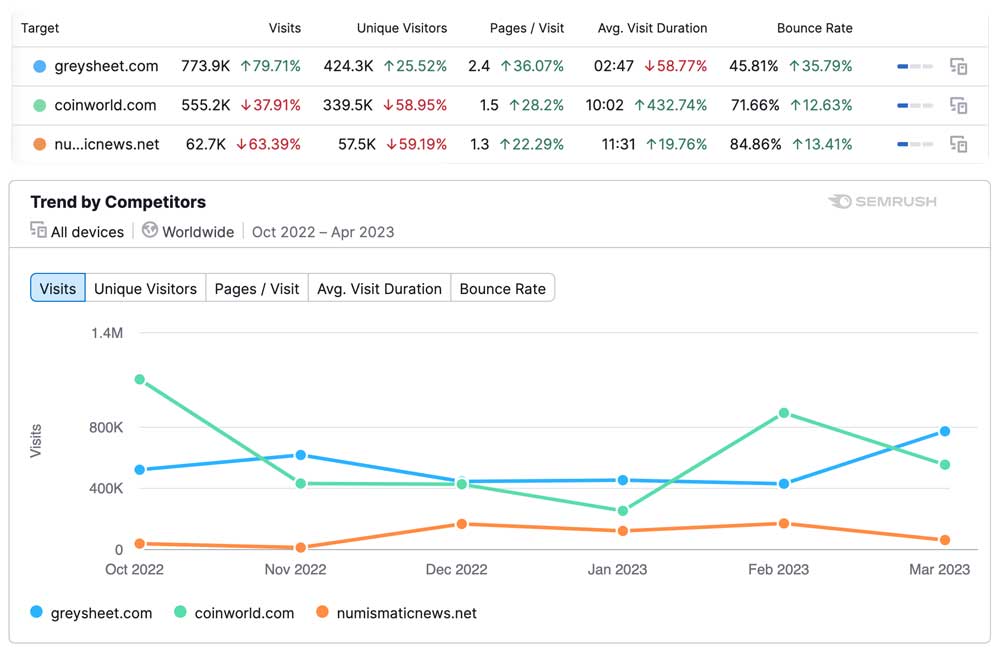Screen dimensions: 1000x649
Task: Click coinworld.com traffic share mini bar
Action: click(915, 105)
